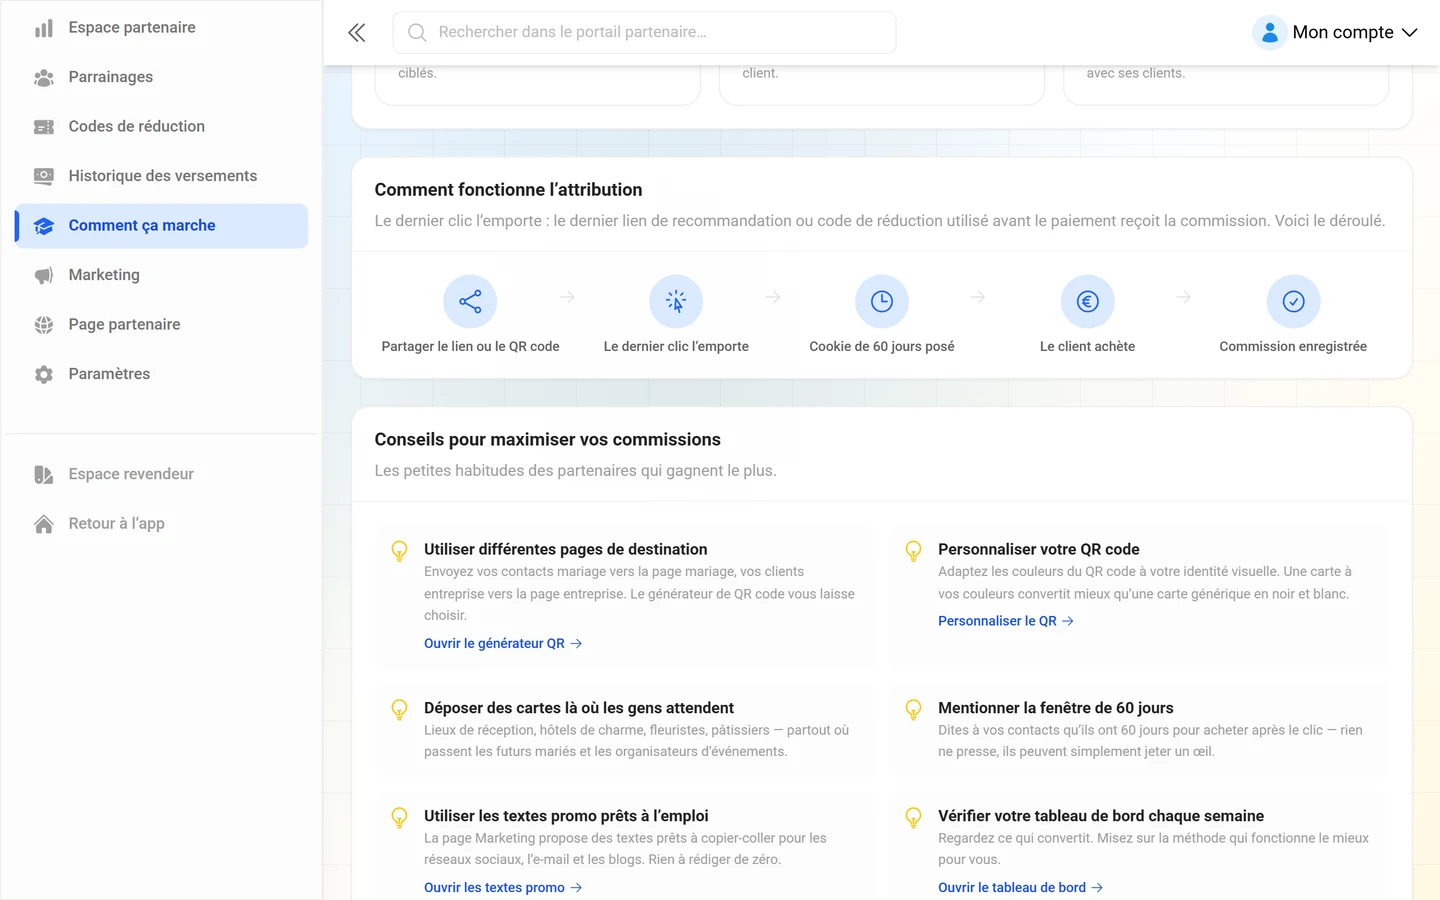
Task: Click the Personnaliser votre QR code title
Action: (x=1039, y=550)
